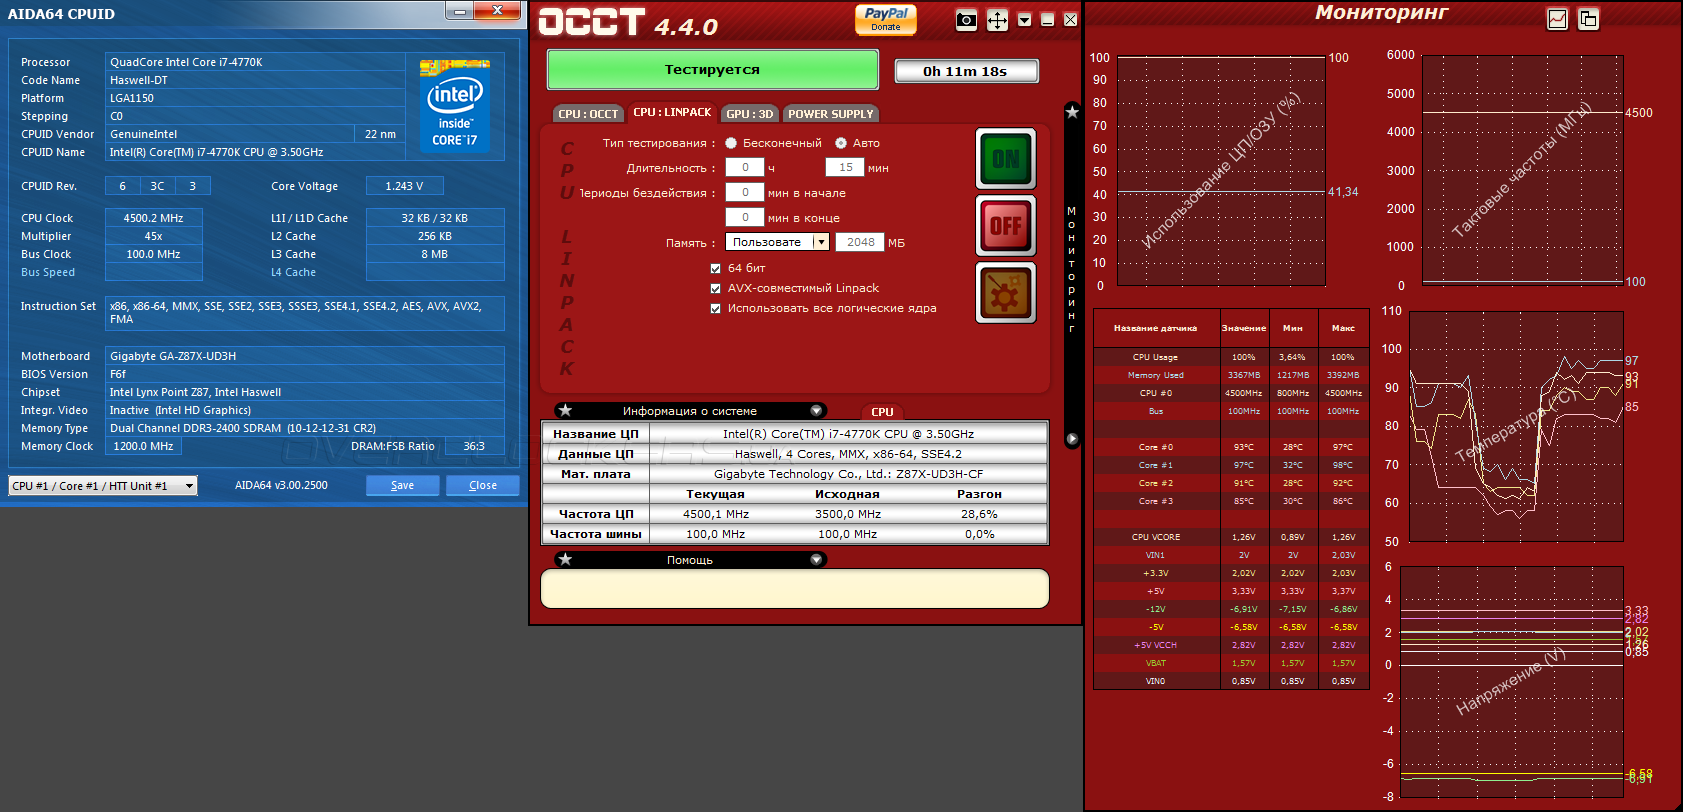Open the Память Пользовате dropdown

[778, 242]
